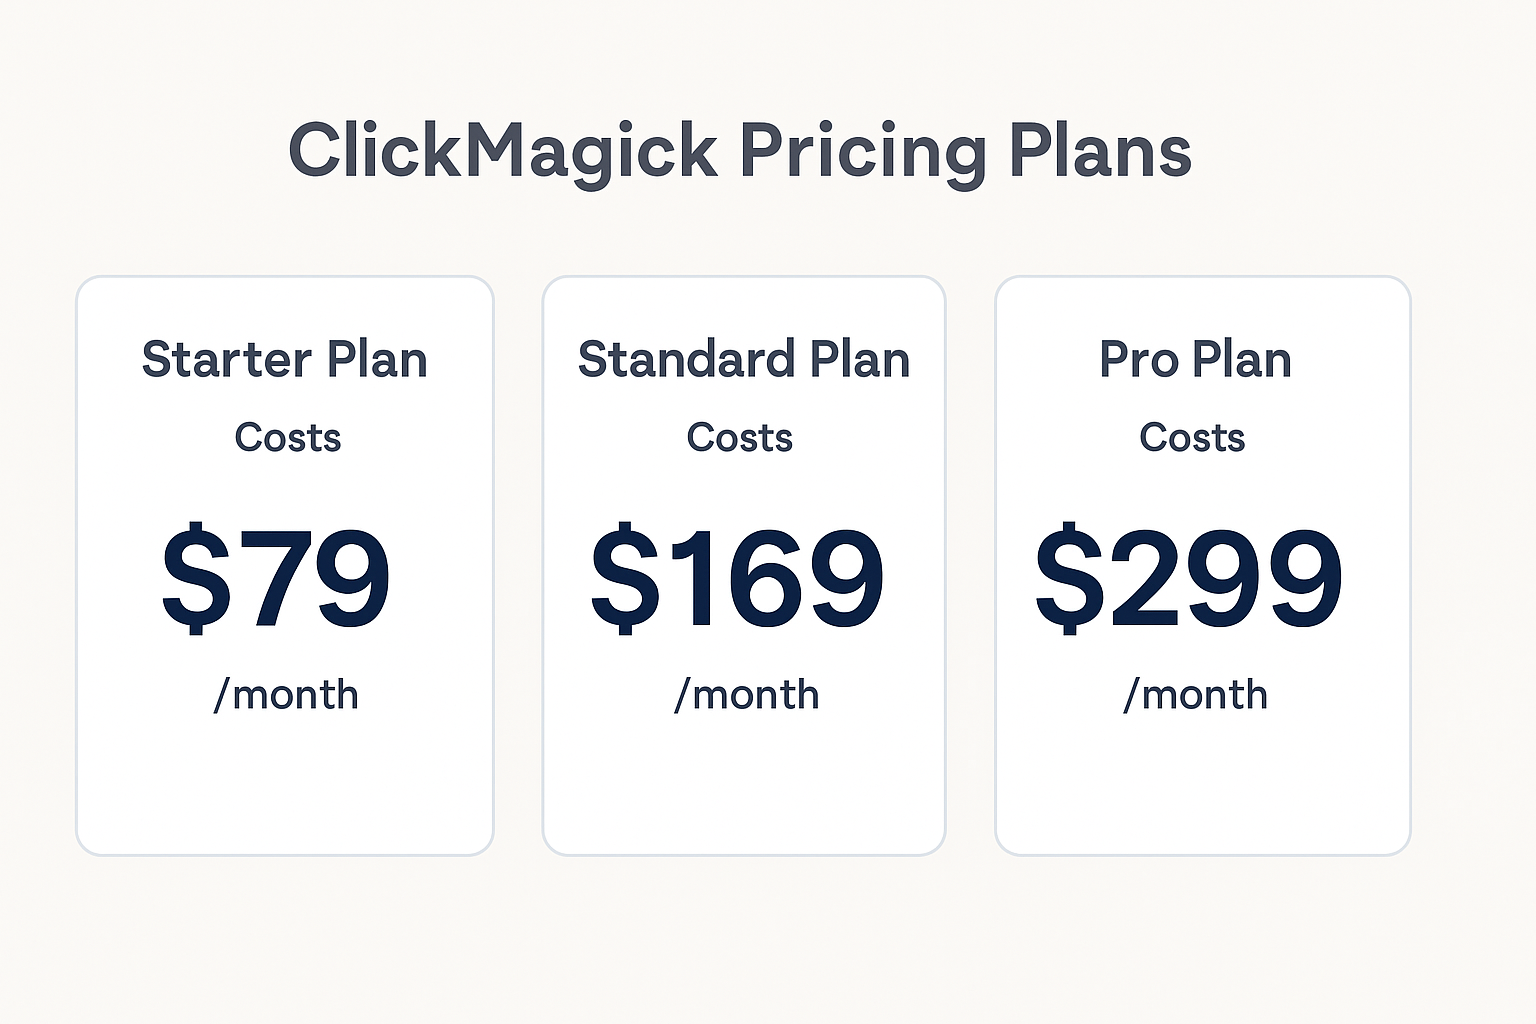This screenshot has width=1536, height=1024.
Task: Click the $299 price
Action: (x=1189, y=578)
